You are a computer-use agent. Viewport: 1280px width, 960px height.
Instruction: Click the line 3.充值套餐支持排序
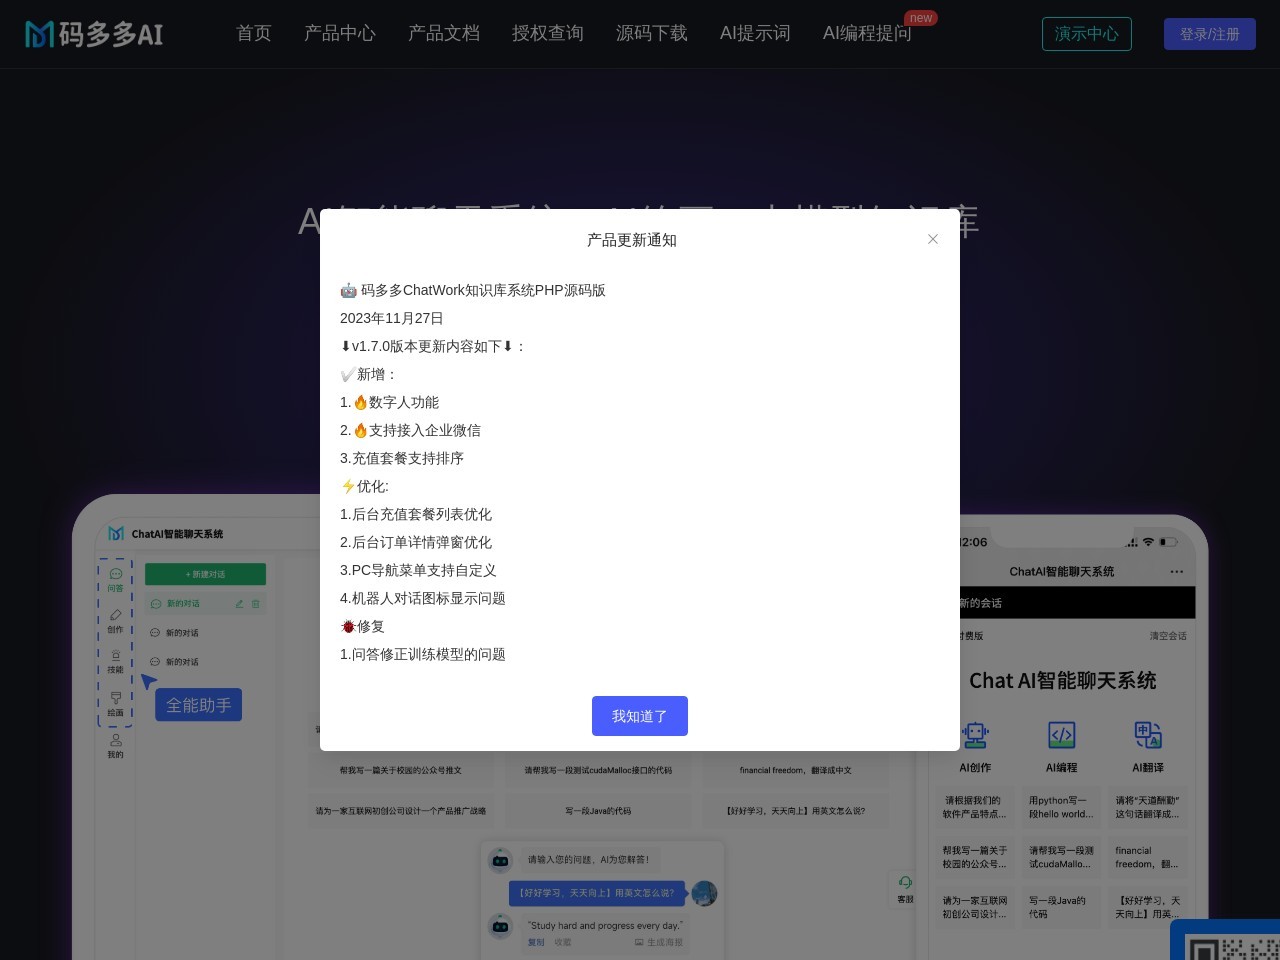point(402,458)
